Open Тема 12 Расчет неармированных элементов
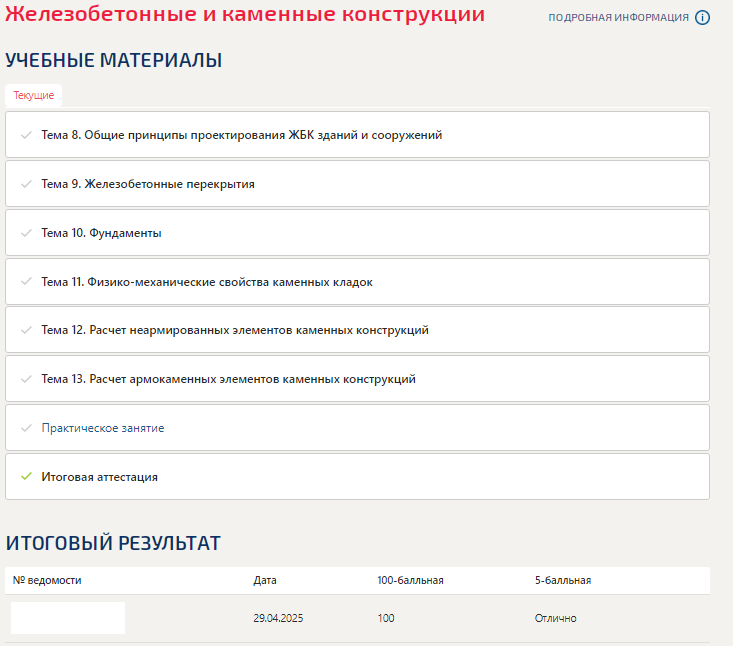Image resolution: width=733 pixels, height=646 pixels. [x=357, y=330]
